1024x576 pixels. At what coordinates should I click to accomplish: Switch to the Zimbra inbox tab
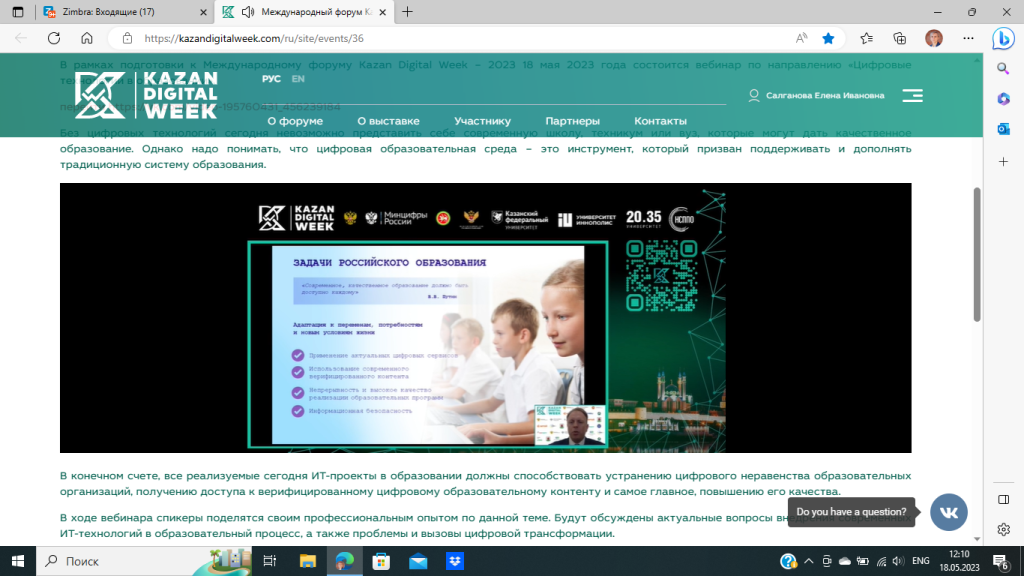124,12
